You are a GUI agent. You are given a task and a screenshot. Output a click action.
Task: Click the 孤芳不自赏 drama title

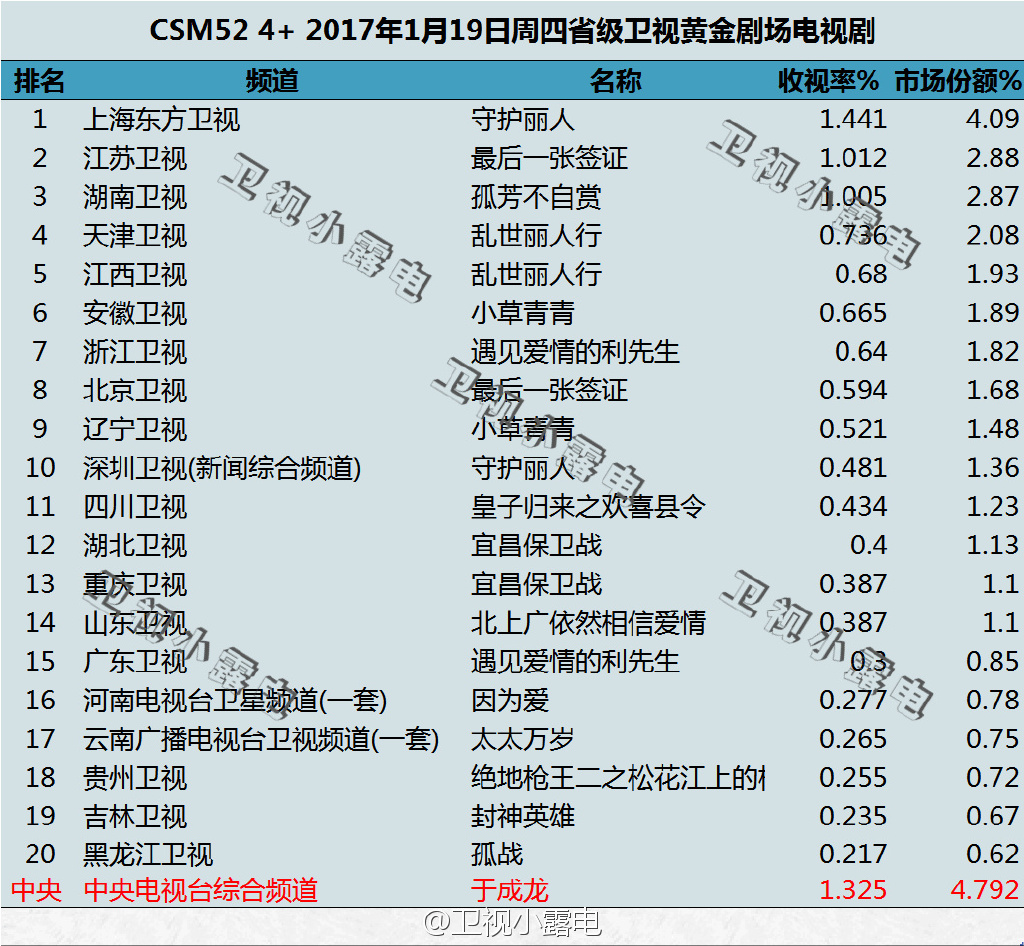coord(535,197)
